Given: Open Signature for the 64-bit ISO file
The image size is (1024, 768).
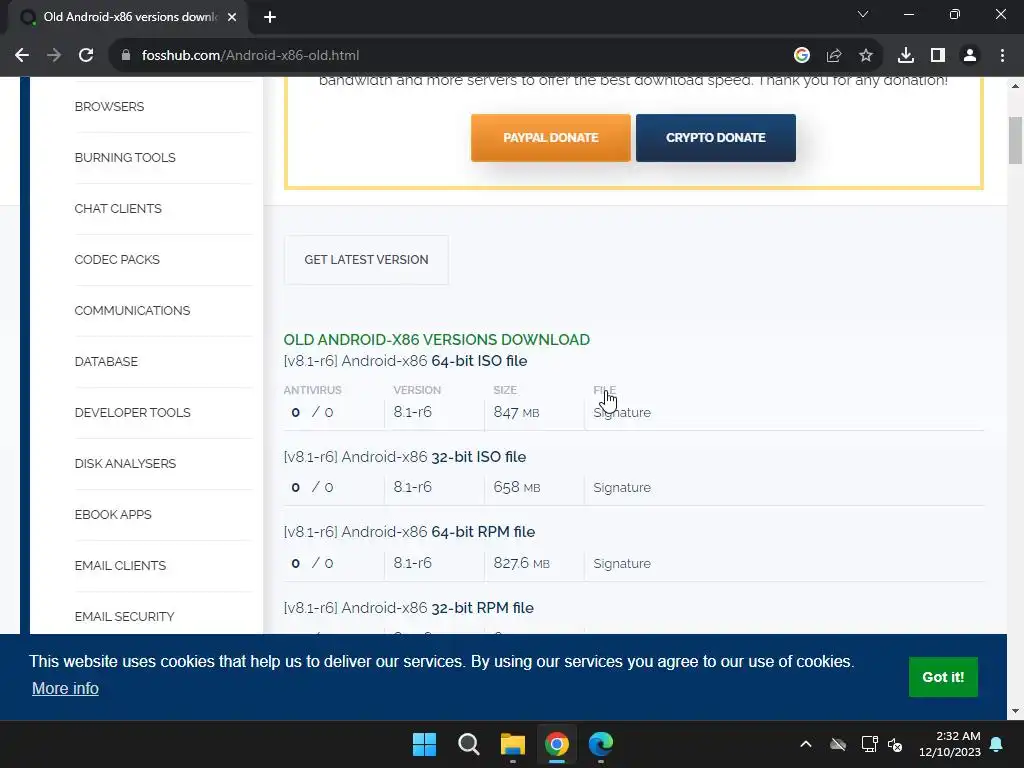Looking at the screenshot, I should tap(622, 413).
